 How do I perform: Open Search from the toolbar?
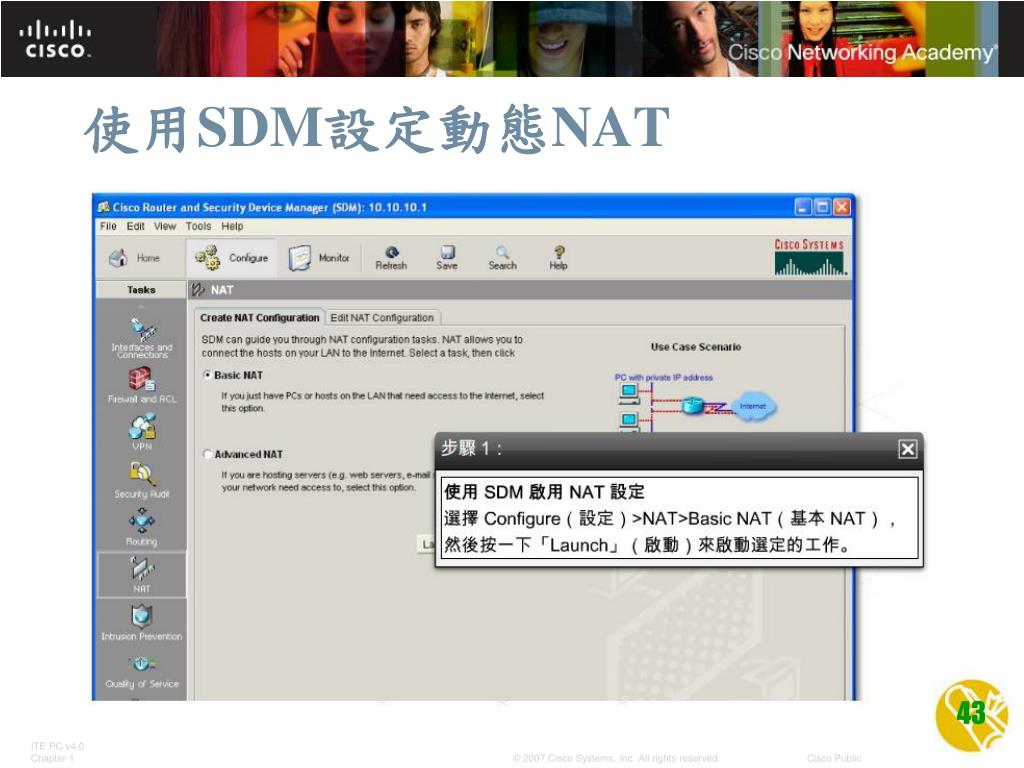click(x=502, y=258)
